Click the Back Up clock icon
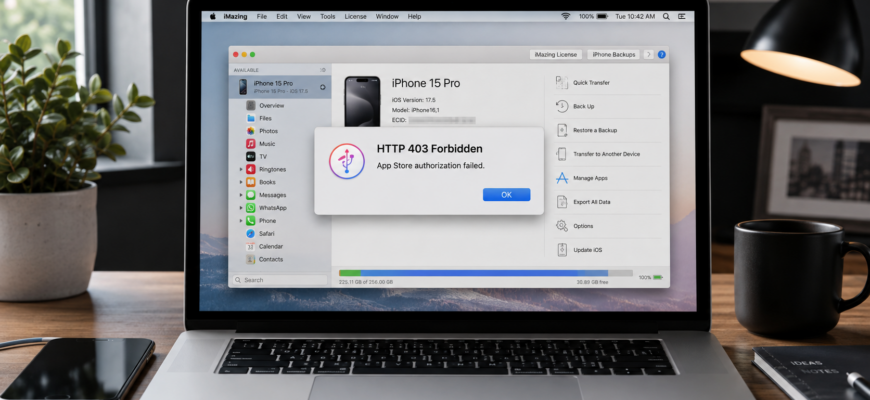870x400 pixels. tap(562, 107)
